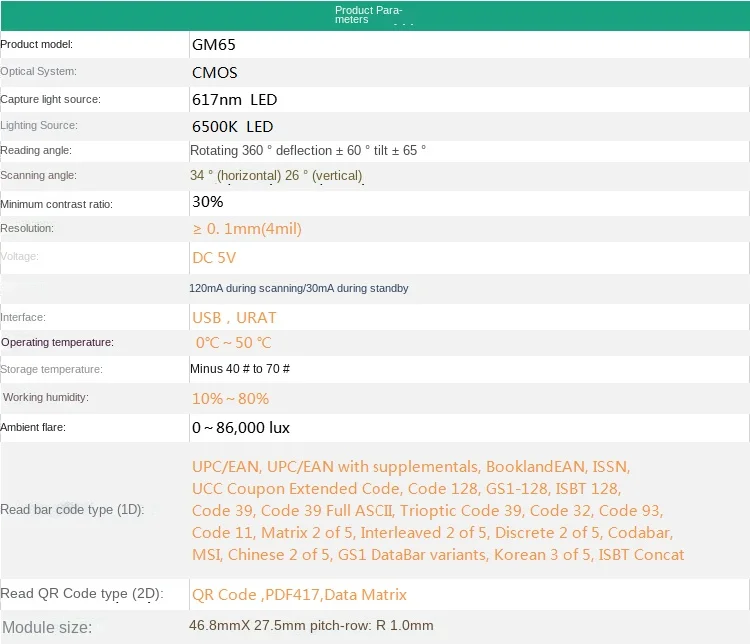This screenshot has height=644, width=750.
Task: Click the '46.8mmX 27.5mm pitch-row: R 1.0mm' value
Action: tap(311, 626)
